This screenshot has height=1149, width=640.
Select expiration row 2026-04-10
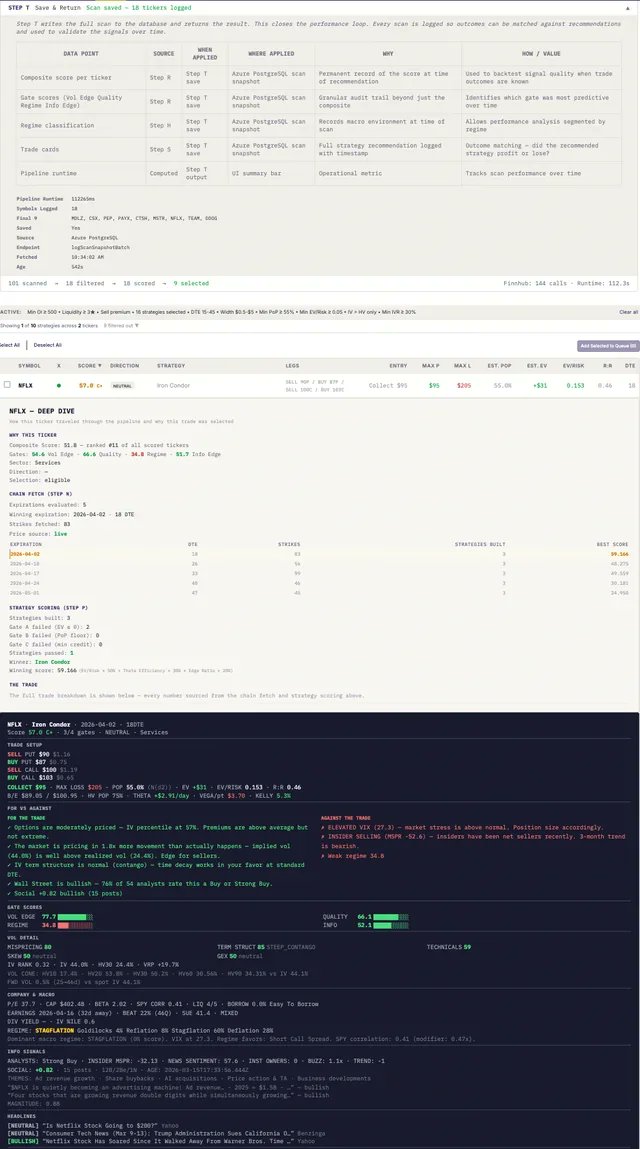point(320,564)
